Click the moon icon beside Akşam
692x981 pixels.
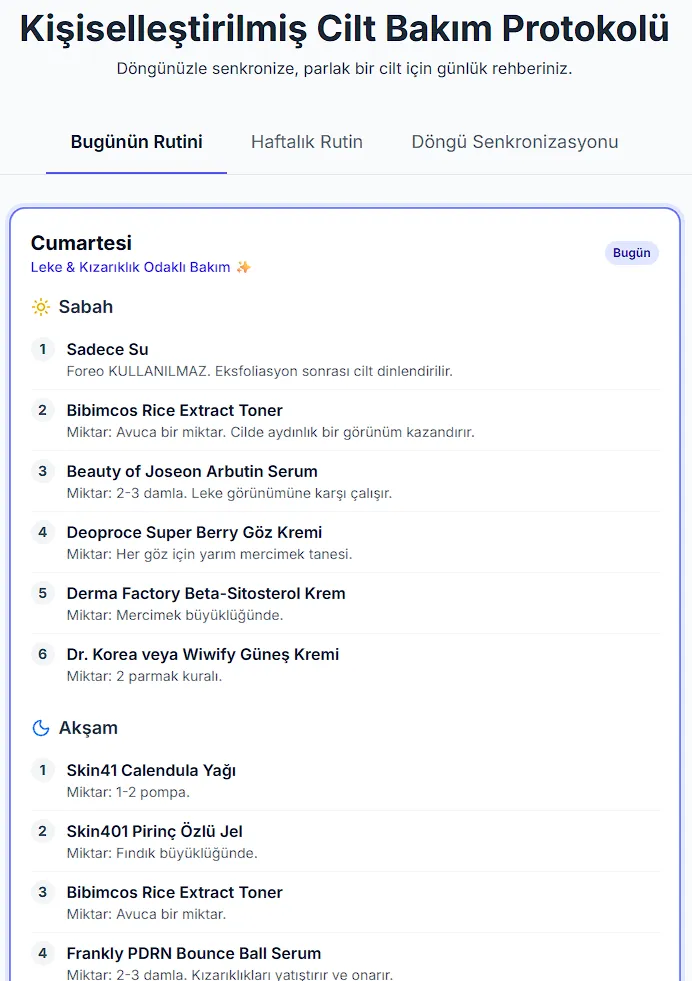(41, 728)
